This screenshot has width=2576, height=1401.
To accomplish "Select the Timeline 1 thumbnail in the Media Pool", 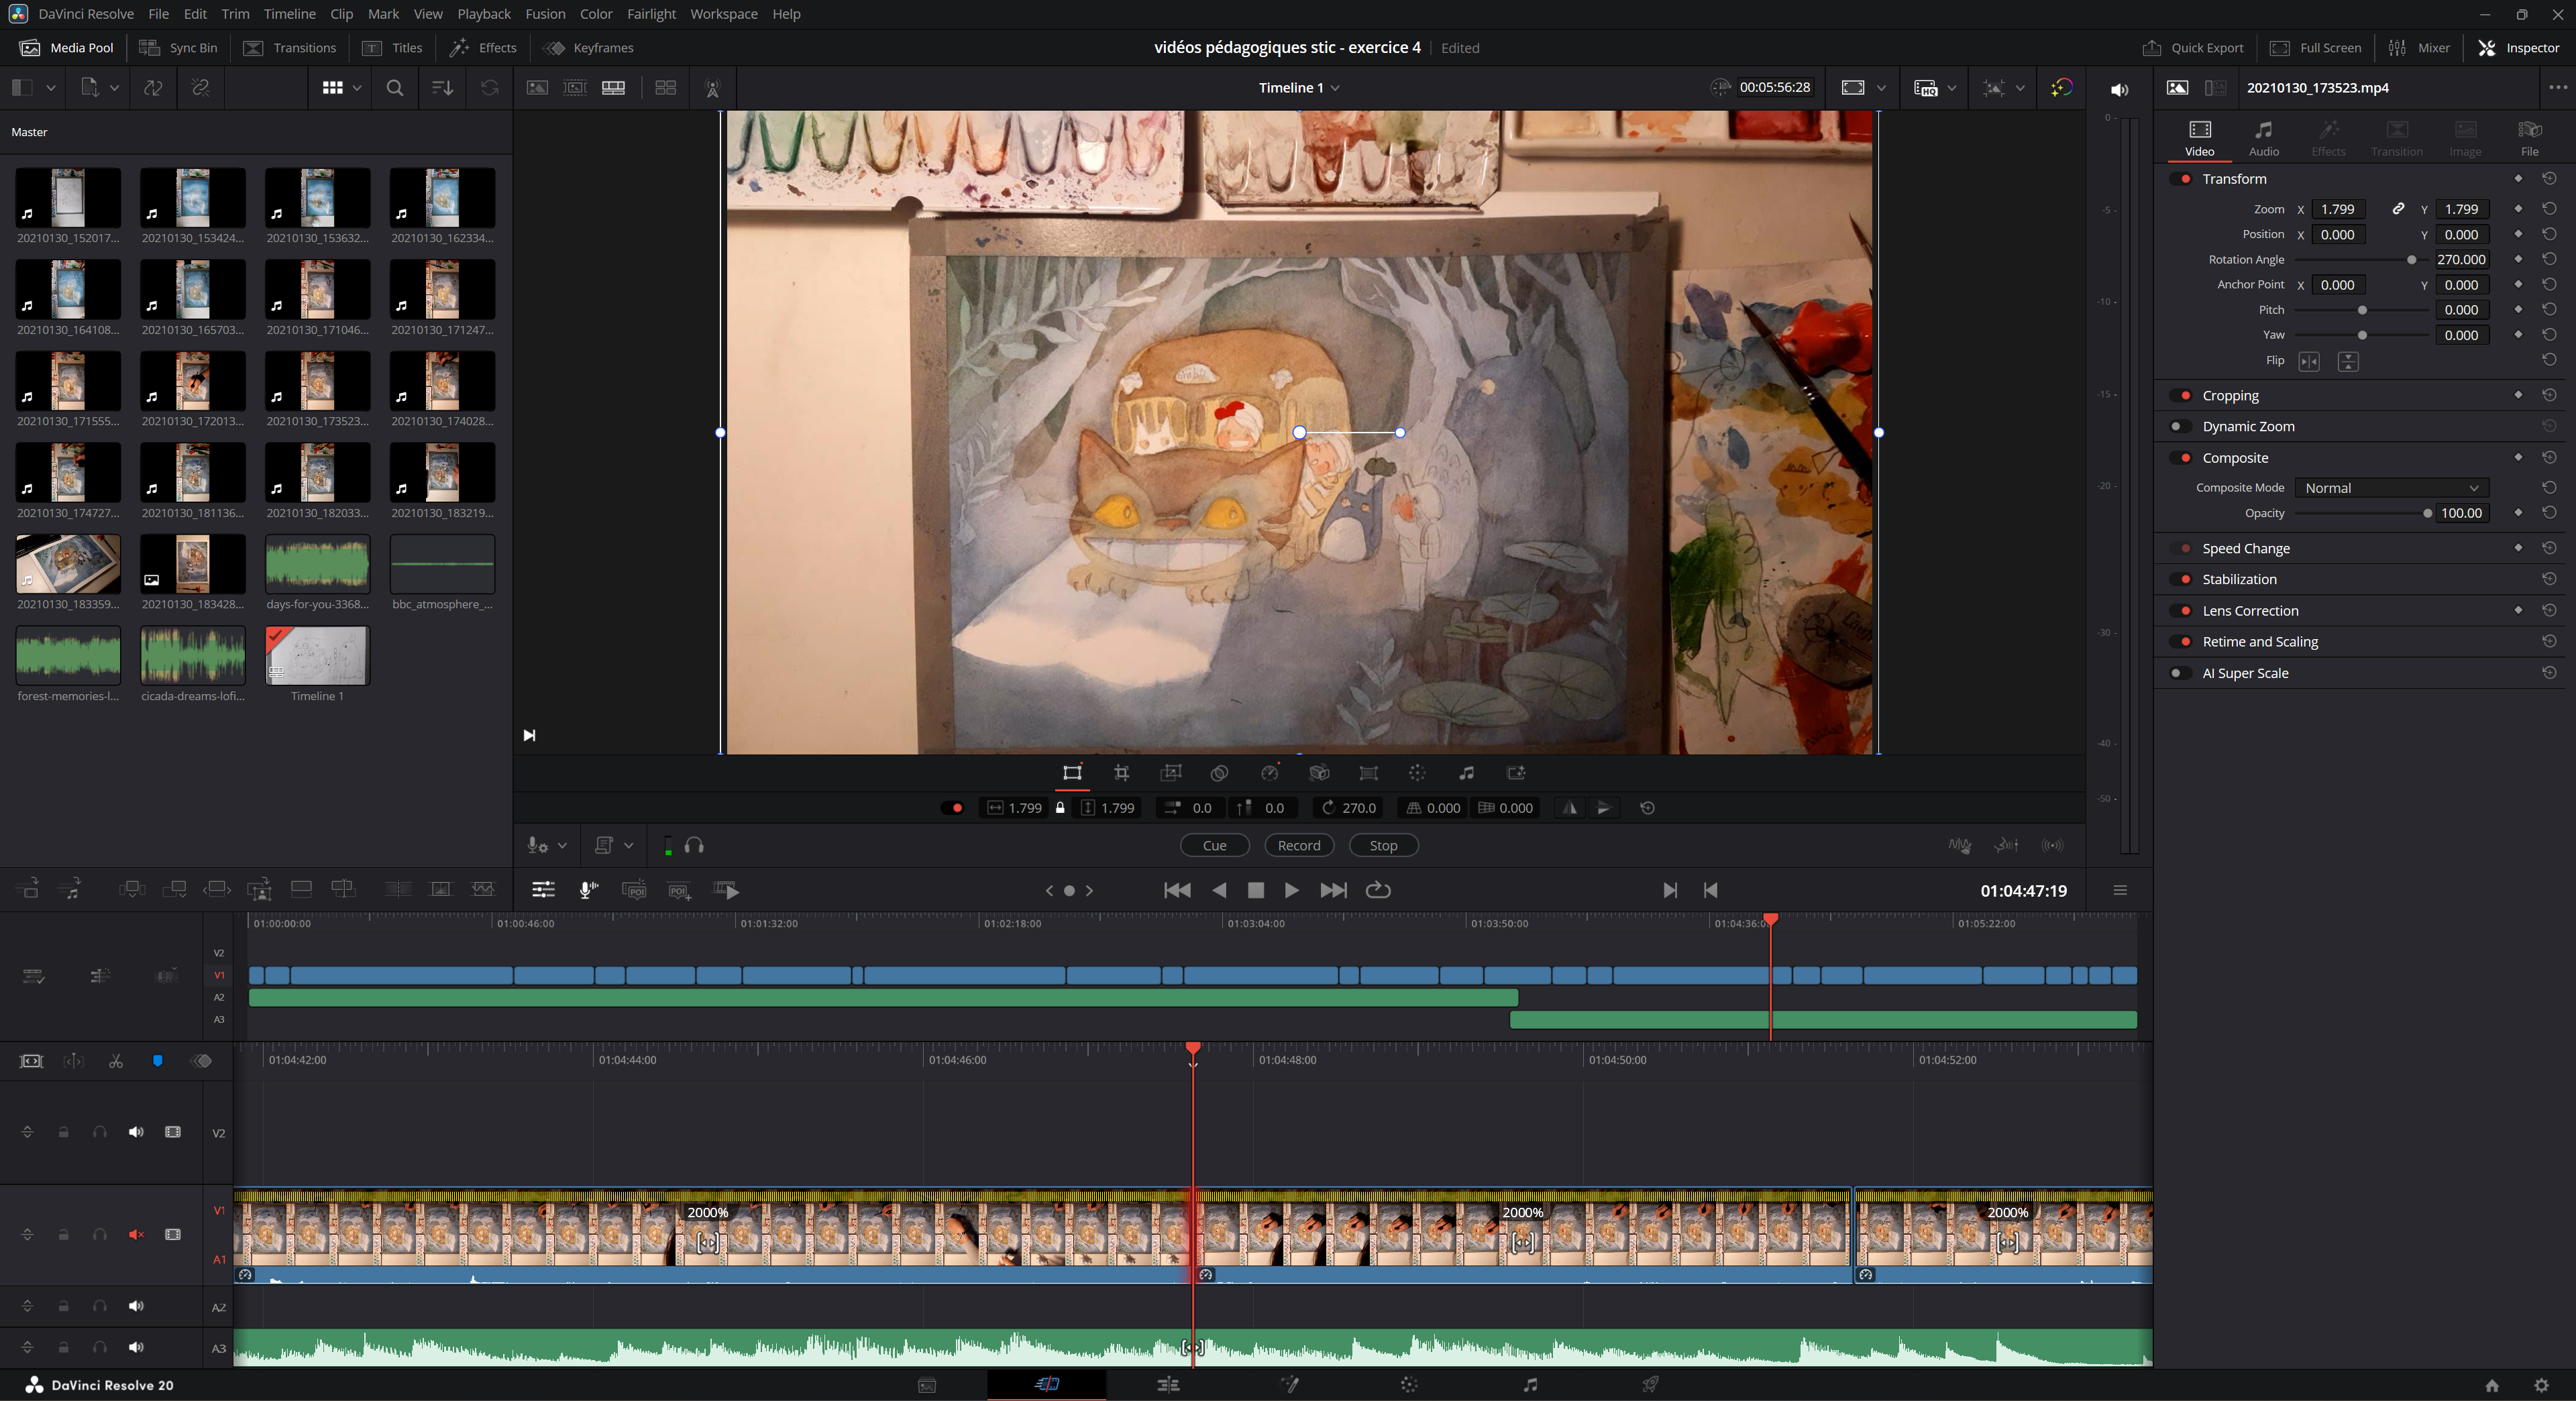I will pyautogui.click(x=317, y=655).
